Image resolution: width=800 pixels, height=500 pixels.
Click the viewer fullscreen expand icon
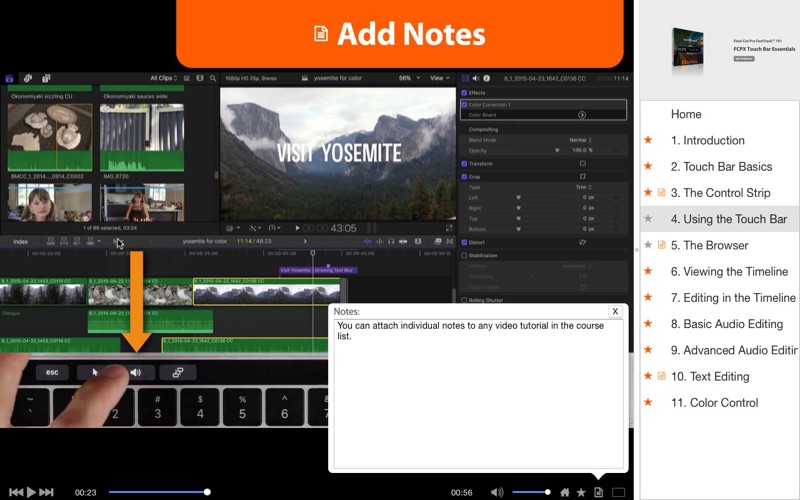point(449,228)
